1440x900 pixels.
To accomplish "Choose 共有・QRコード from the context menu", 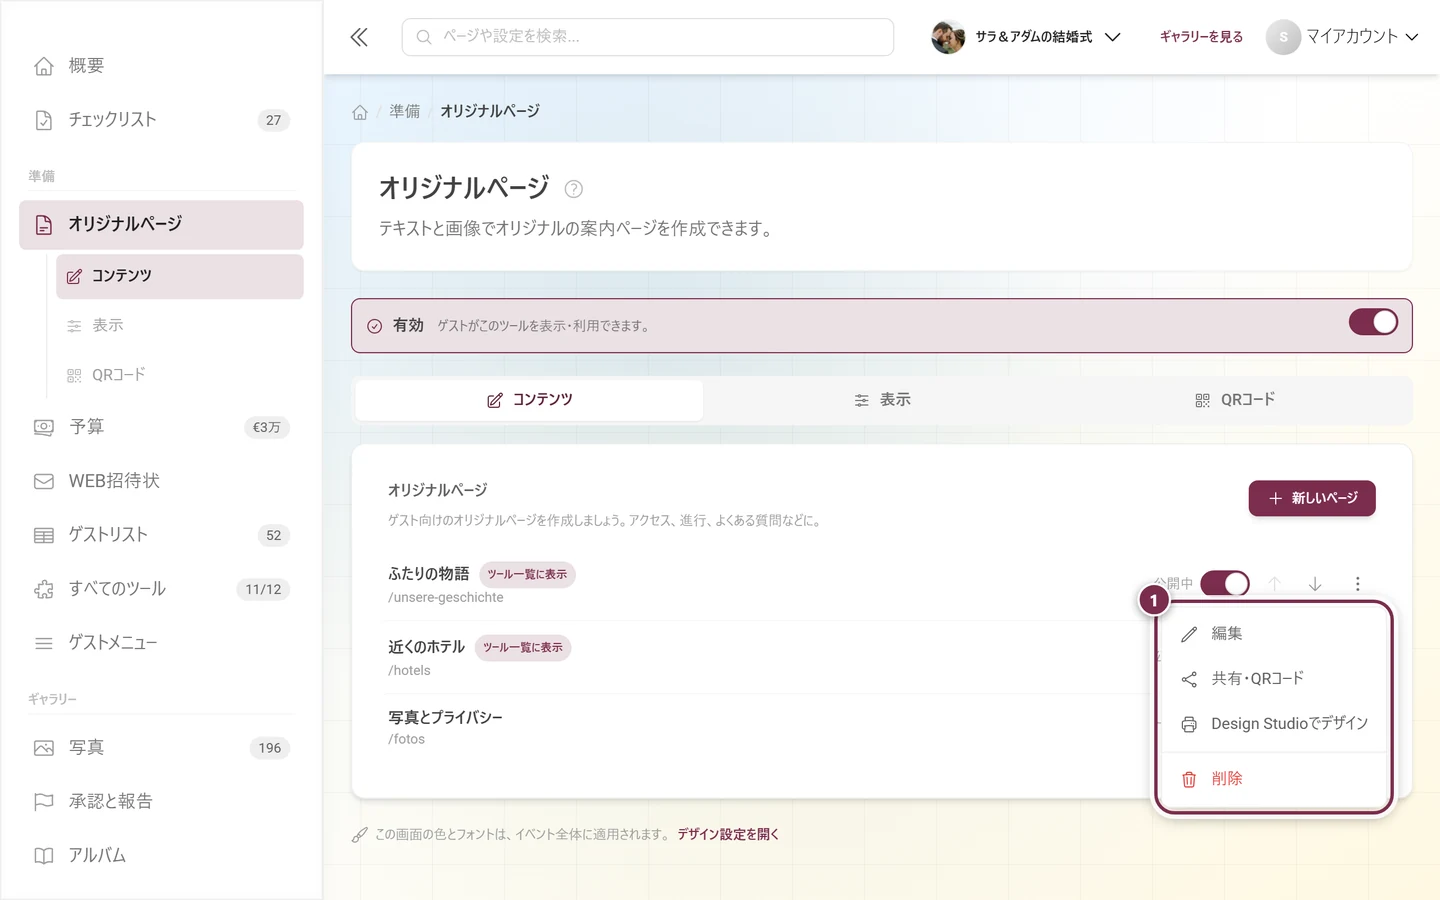I will tap(1273, 679).
